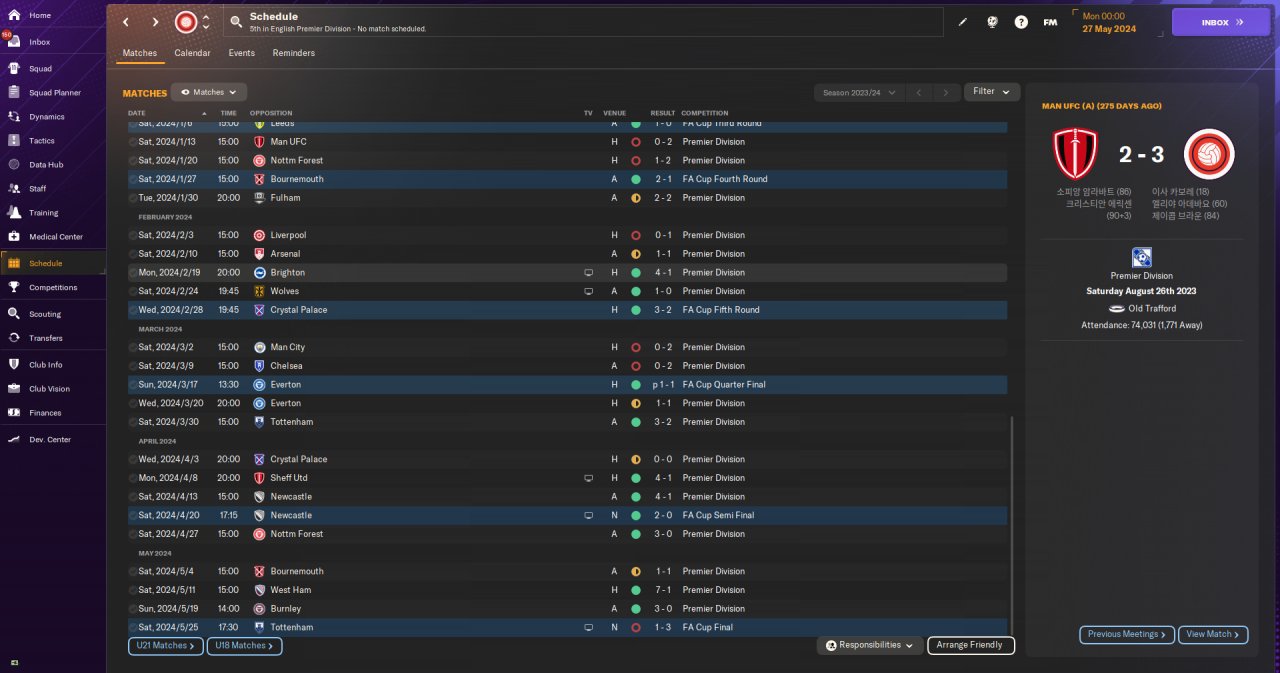Viewport: 1280px width, 673px height.
Task: Switch to the Reminders tab
Action: point(294,53)
